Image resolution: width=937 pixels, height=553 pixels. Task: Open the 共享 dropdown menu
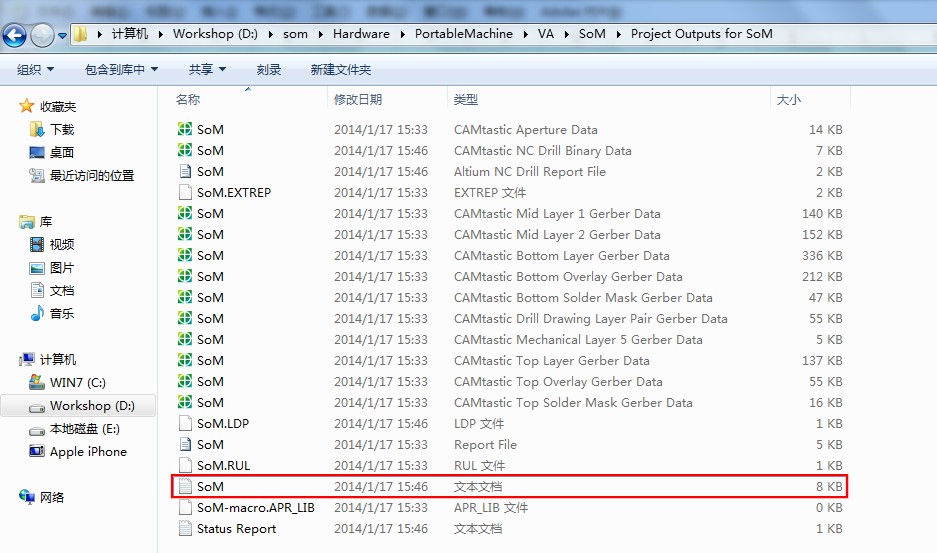207,69
